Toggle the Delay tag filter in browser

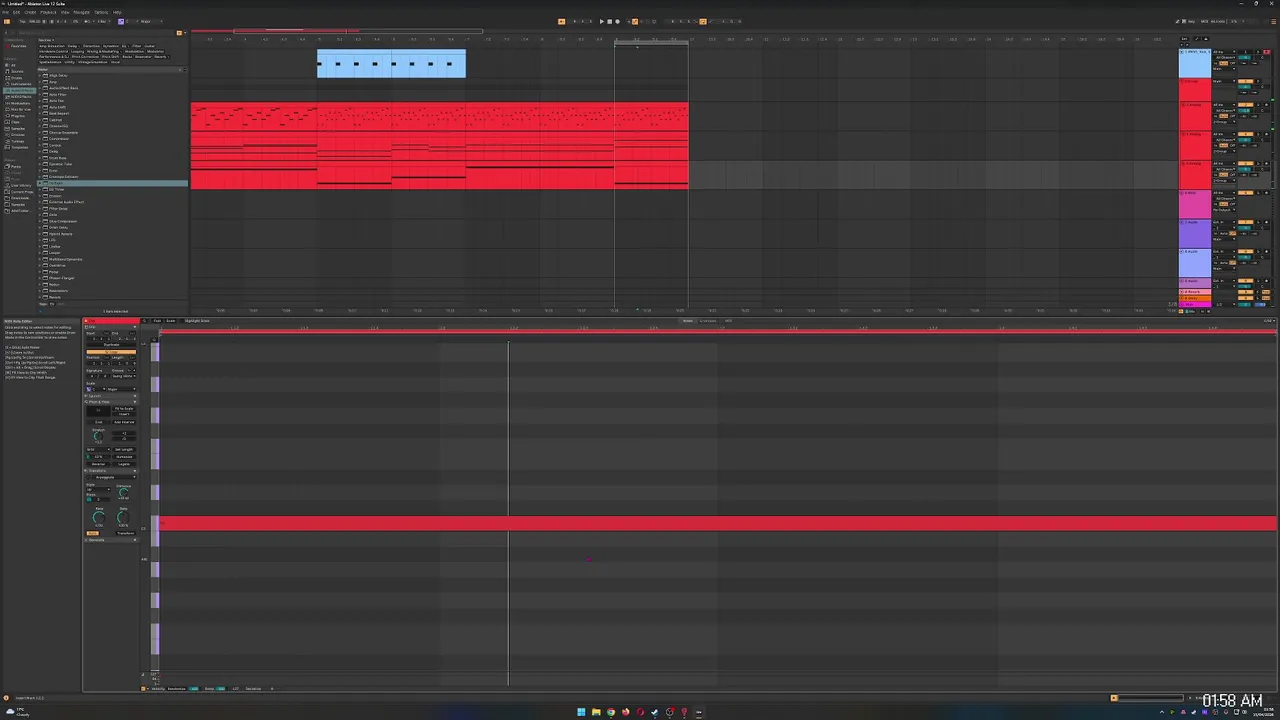74,46
